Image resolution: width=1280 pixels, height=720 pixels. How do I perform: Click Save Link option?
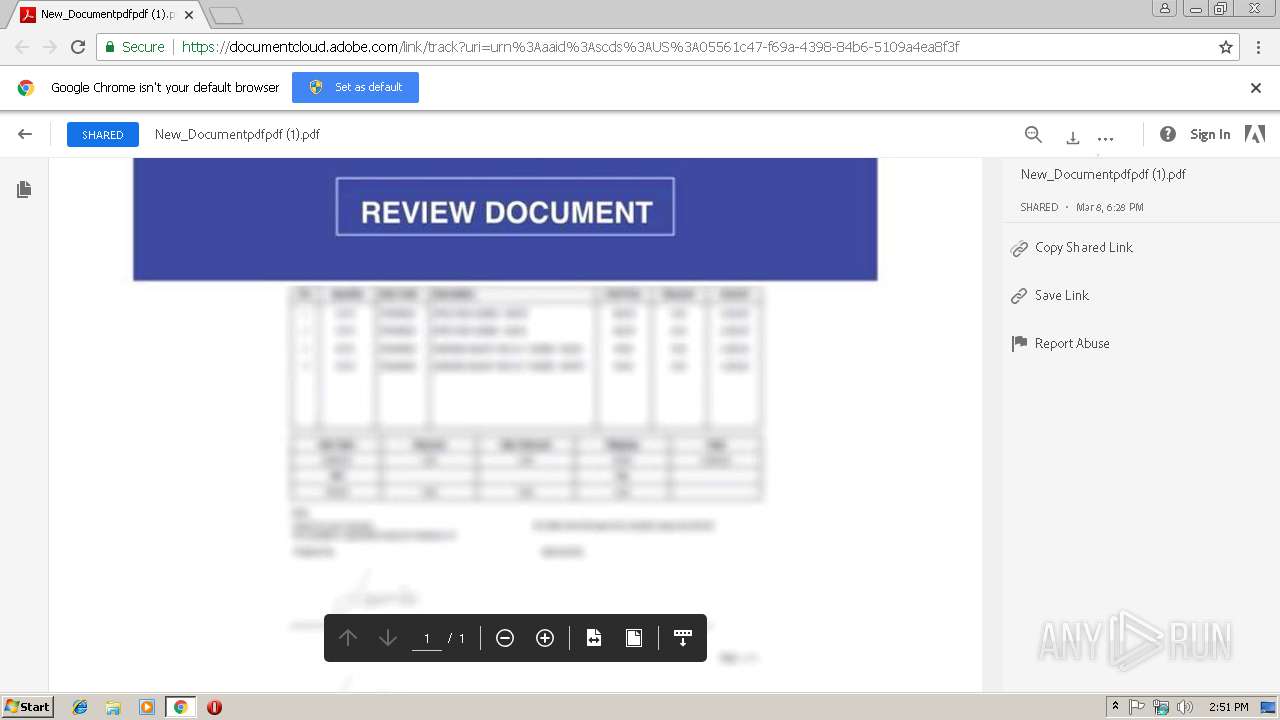click(1062, 296)
